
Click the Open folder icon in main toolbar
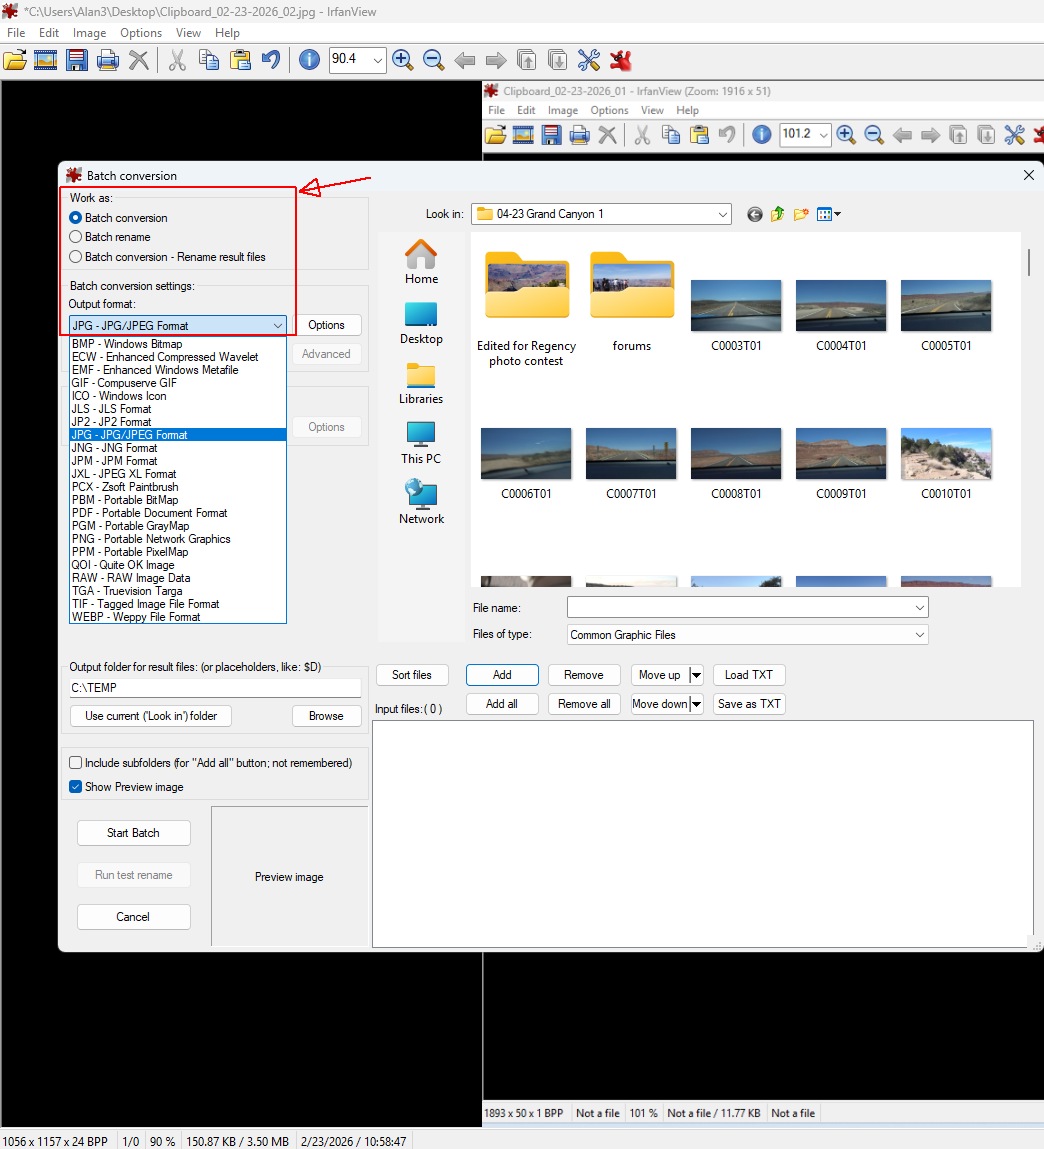[x=15, y=60]
